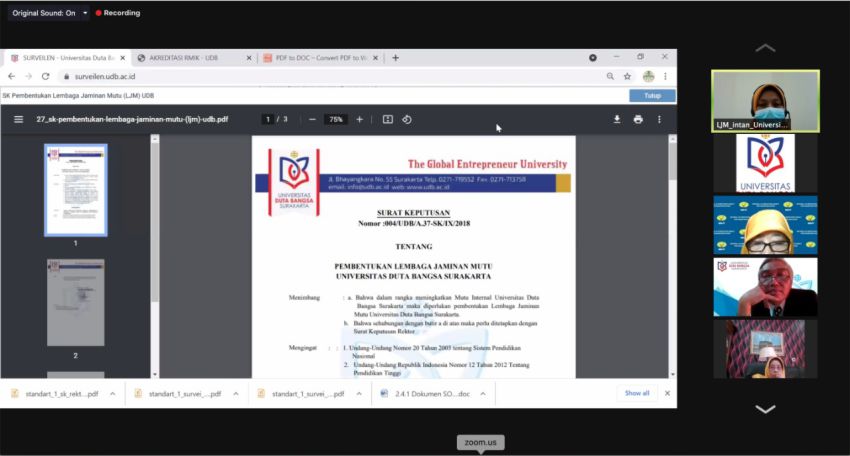Click the 75% zoom level field
The height and width of the screenshot is (456, 850).
coord(336,119)
